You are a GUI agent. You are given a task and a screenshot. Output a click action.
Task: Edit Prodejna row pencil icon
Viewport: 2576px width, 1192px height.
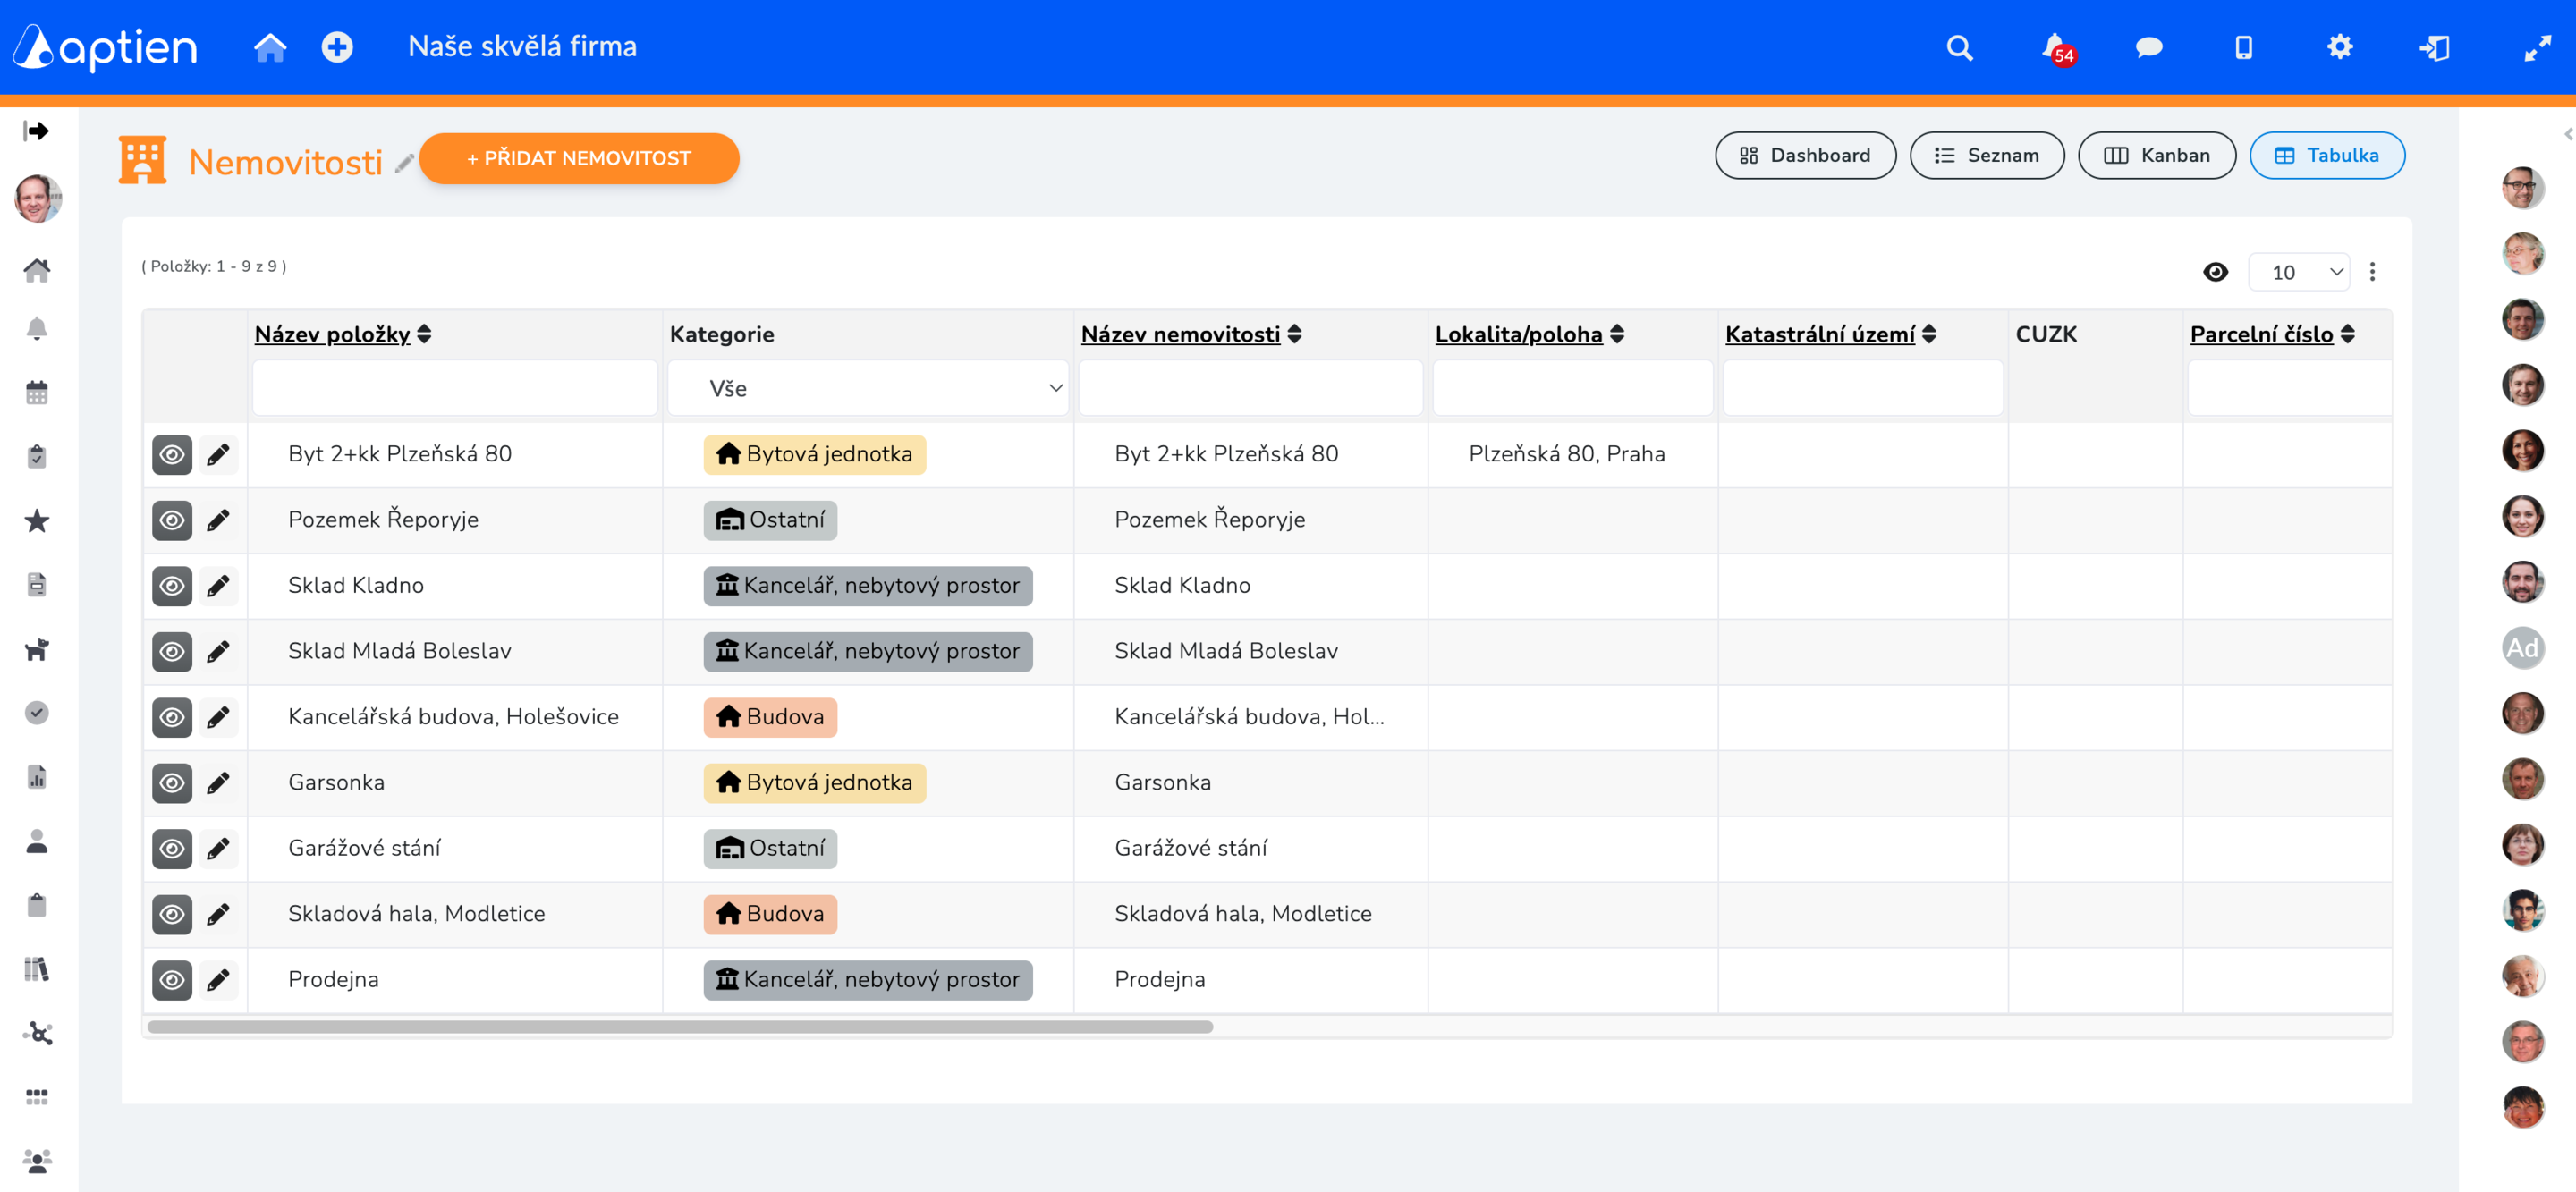pyautogui.click(x=218, y=980)
